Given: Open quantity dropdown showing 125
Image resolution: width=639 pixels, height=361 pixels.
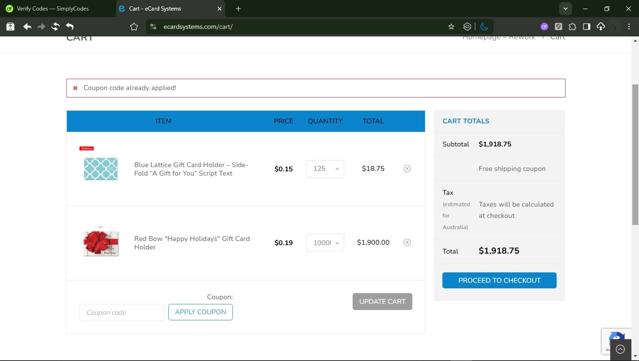Looking at the screenshot, I should [x=325, y=169].
